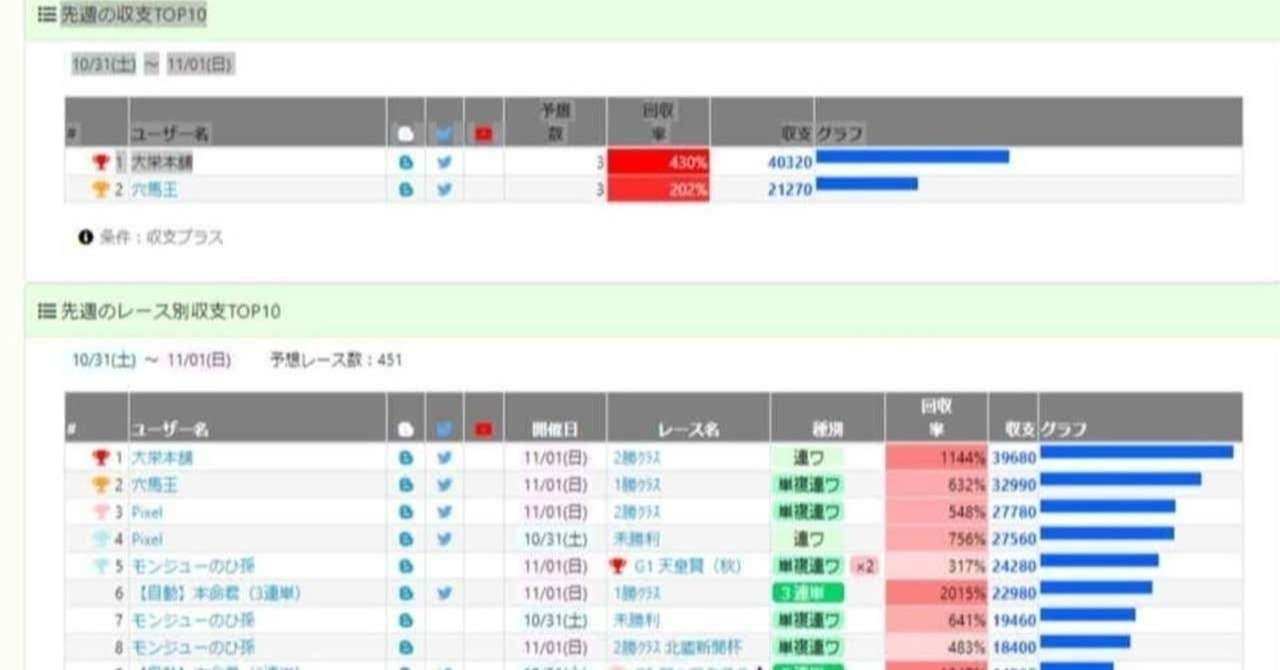Click YouTube header icon in レース別 table
Screen dimensions: 1280x670
[484, 429]
